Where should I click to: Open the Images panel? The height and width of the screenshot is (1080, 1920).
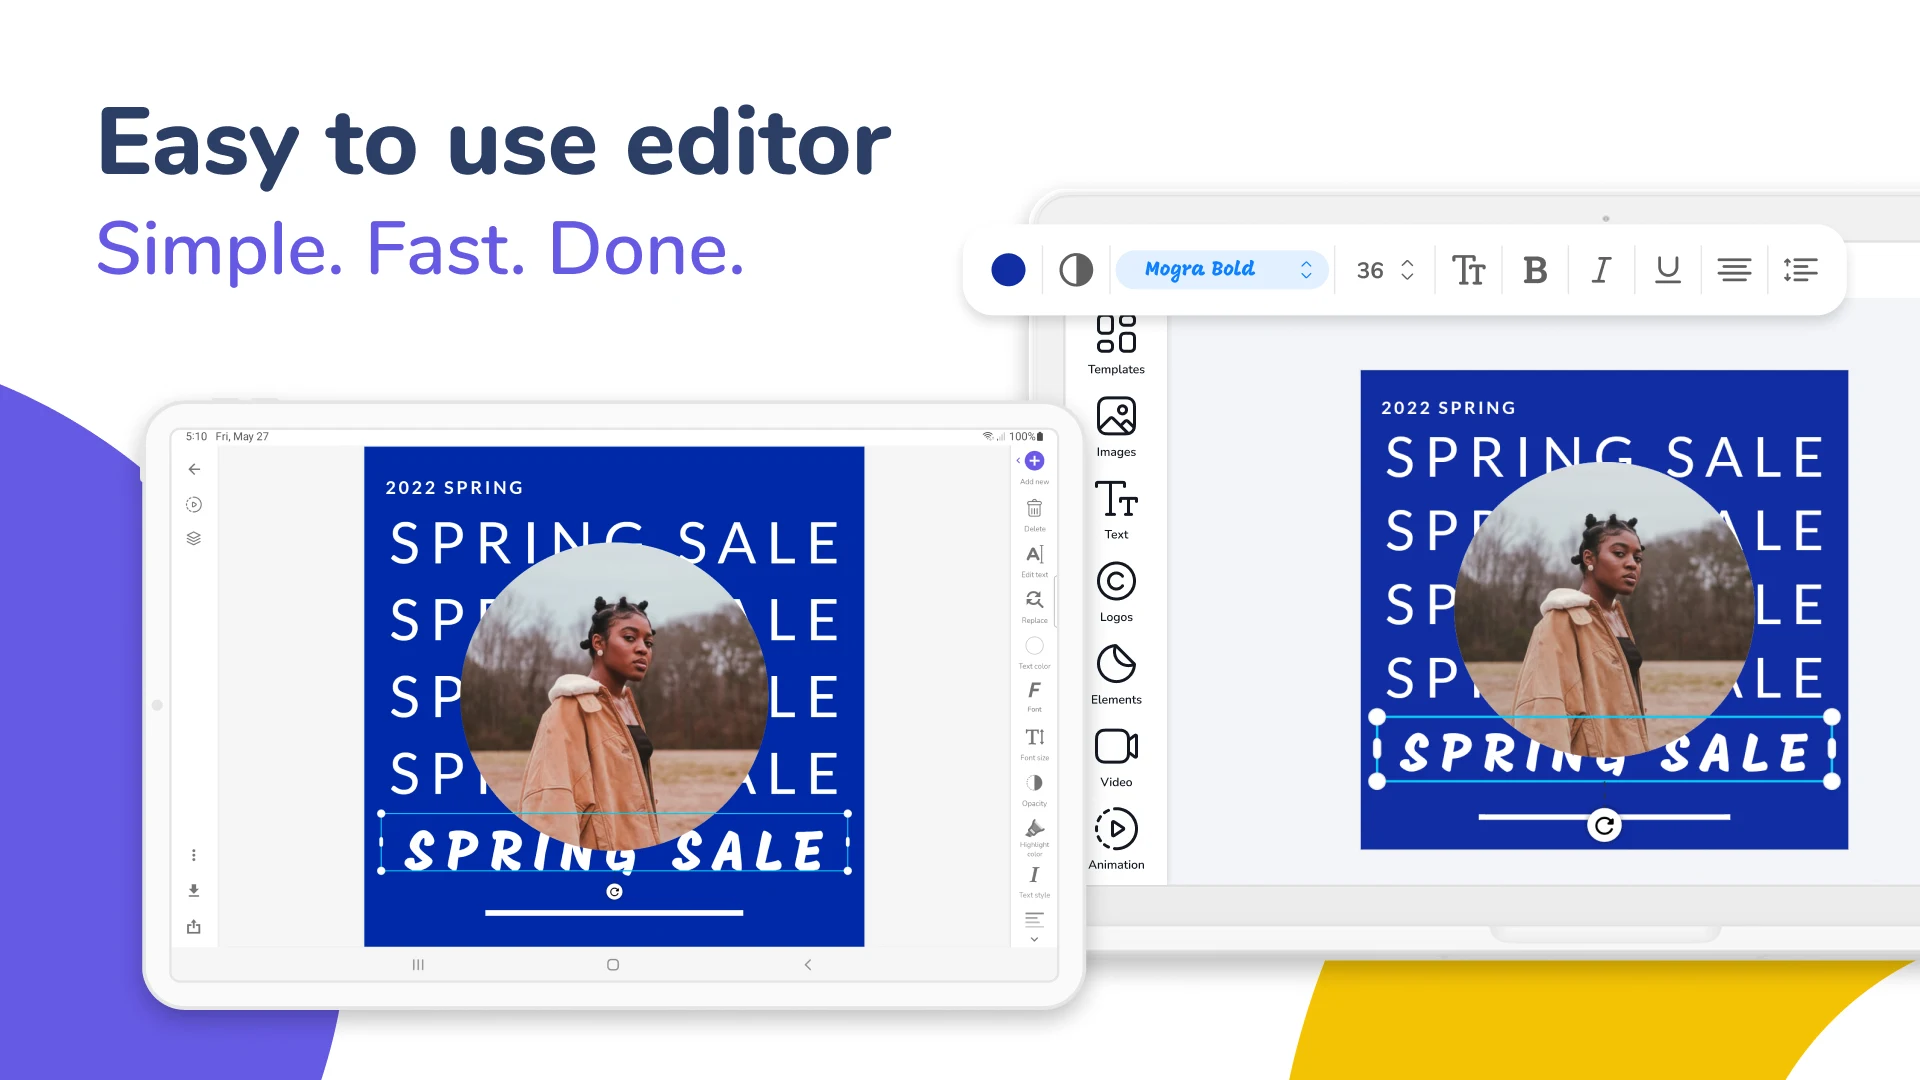click(x=1116, y=427)
